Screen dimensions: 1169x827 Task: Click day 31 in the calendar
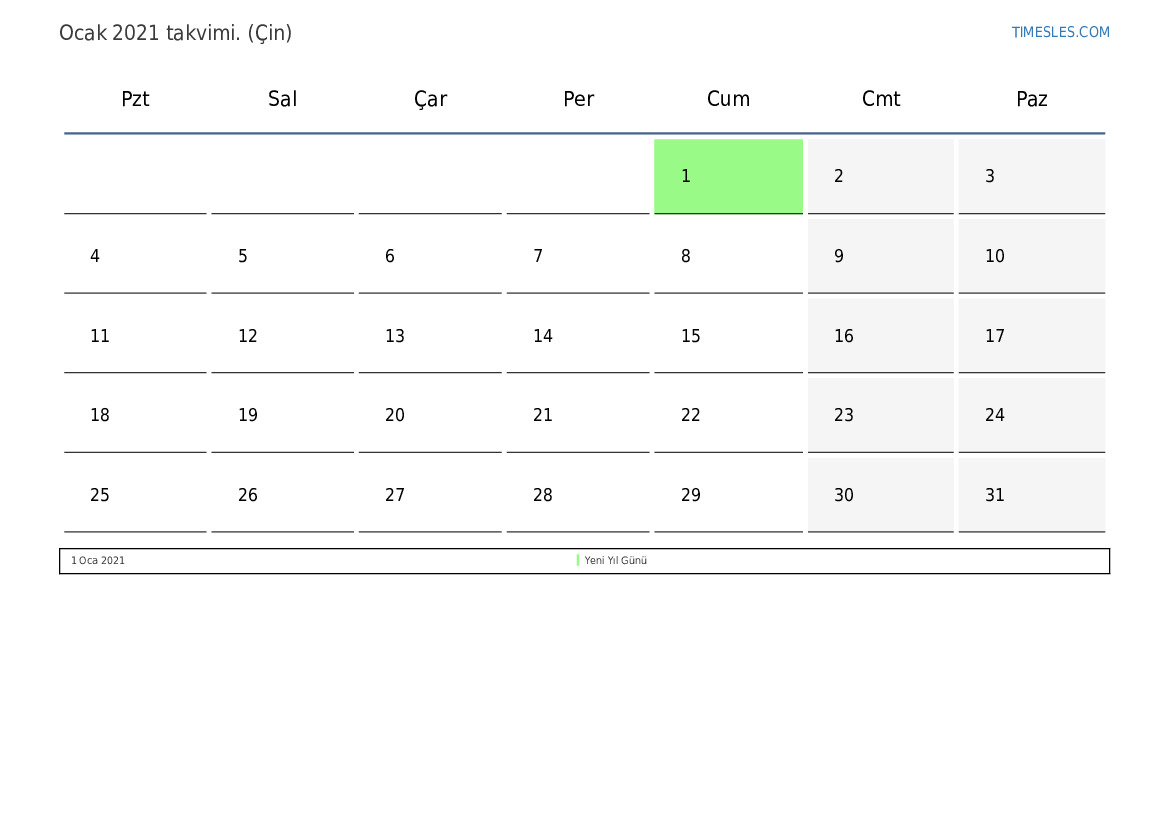pos(1031,495)
